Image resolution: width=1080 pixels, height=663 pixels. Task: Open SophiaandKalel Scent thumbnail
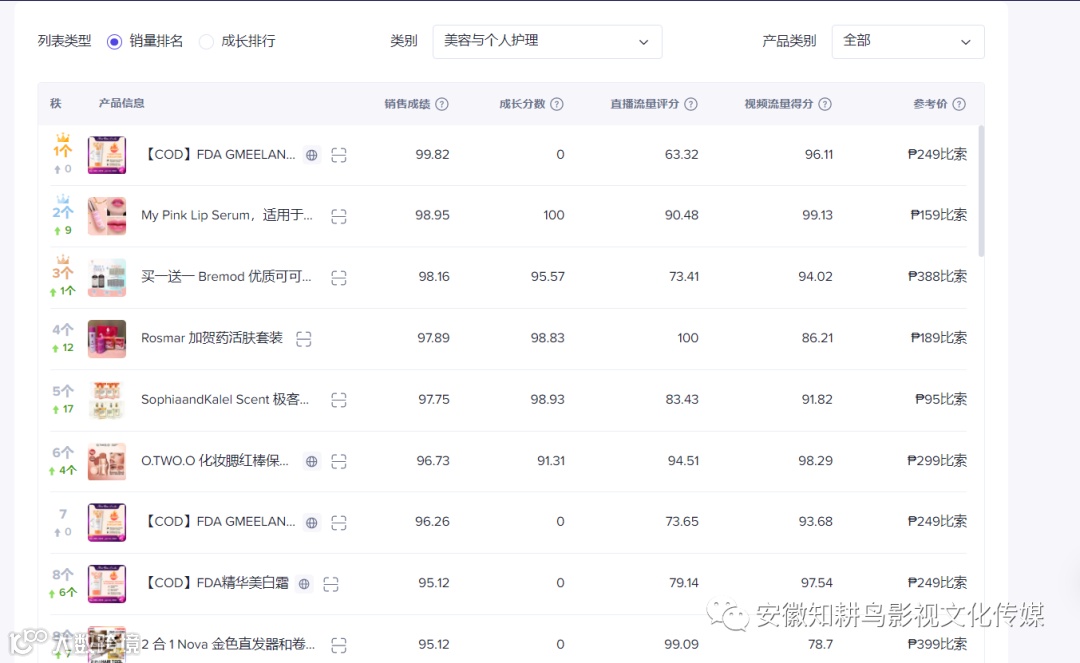(107, 400)
